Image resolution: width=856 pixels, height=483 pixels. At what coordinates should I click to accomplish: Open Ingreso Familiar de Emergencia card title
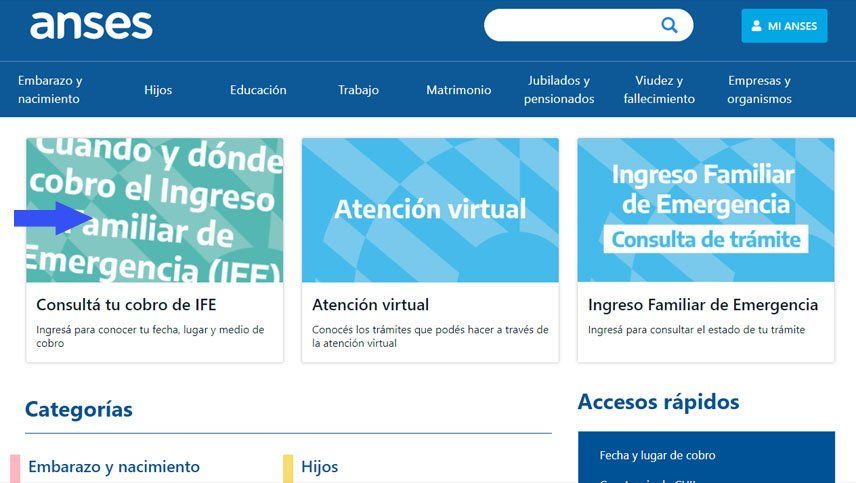[703, 305]
